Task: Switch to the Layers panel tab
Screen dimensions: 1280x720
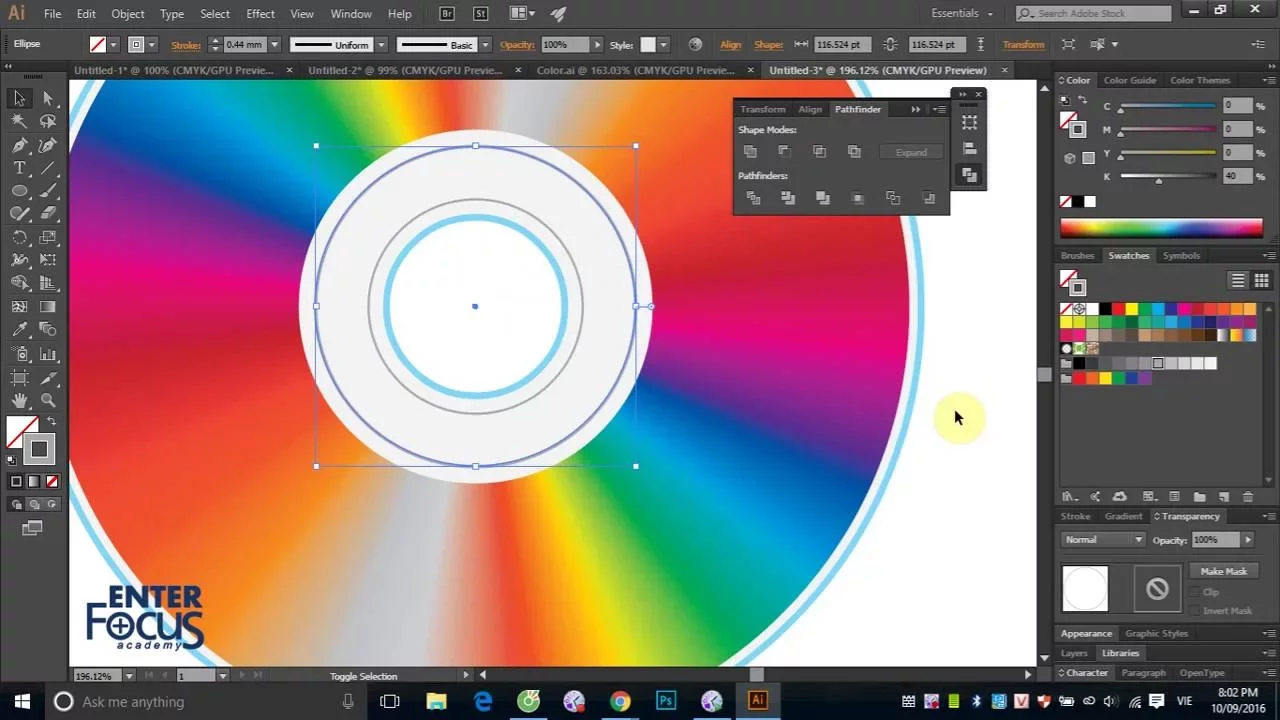Action: pyautogui.click(x=1074, y=653)
